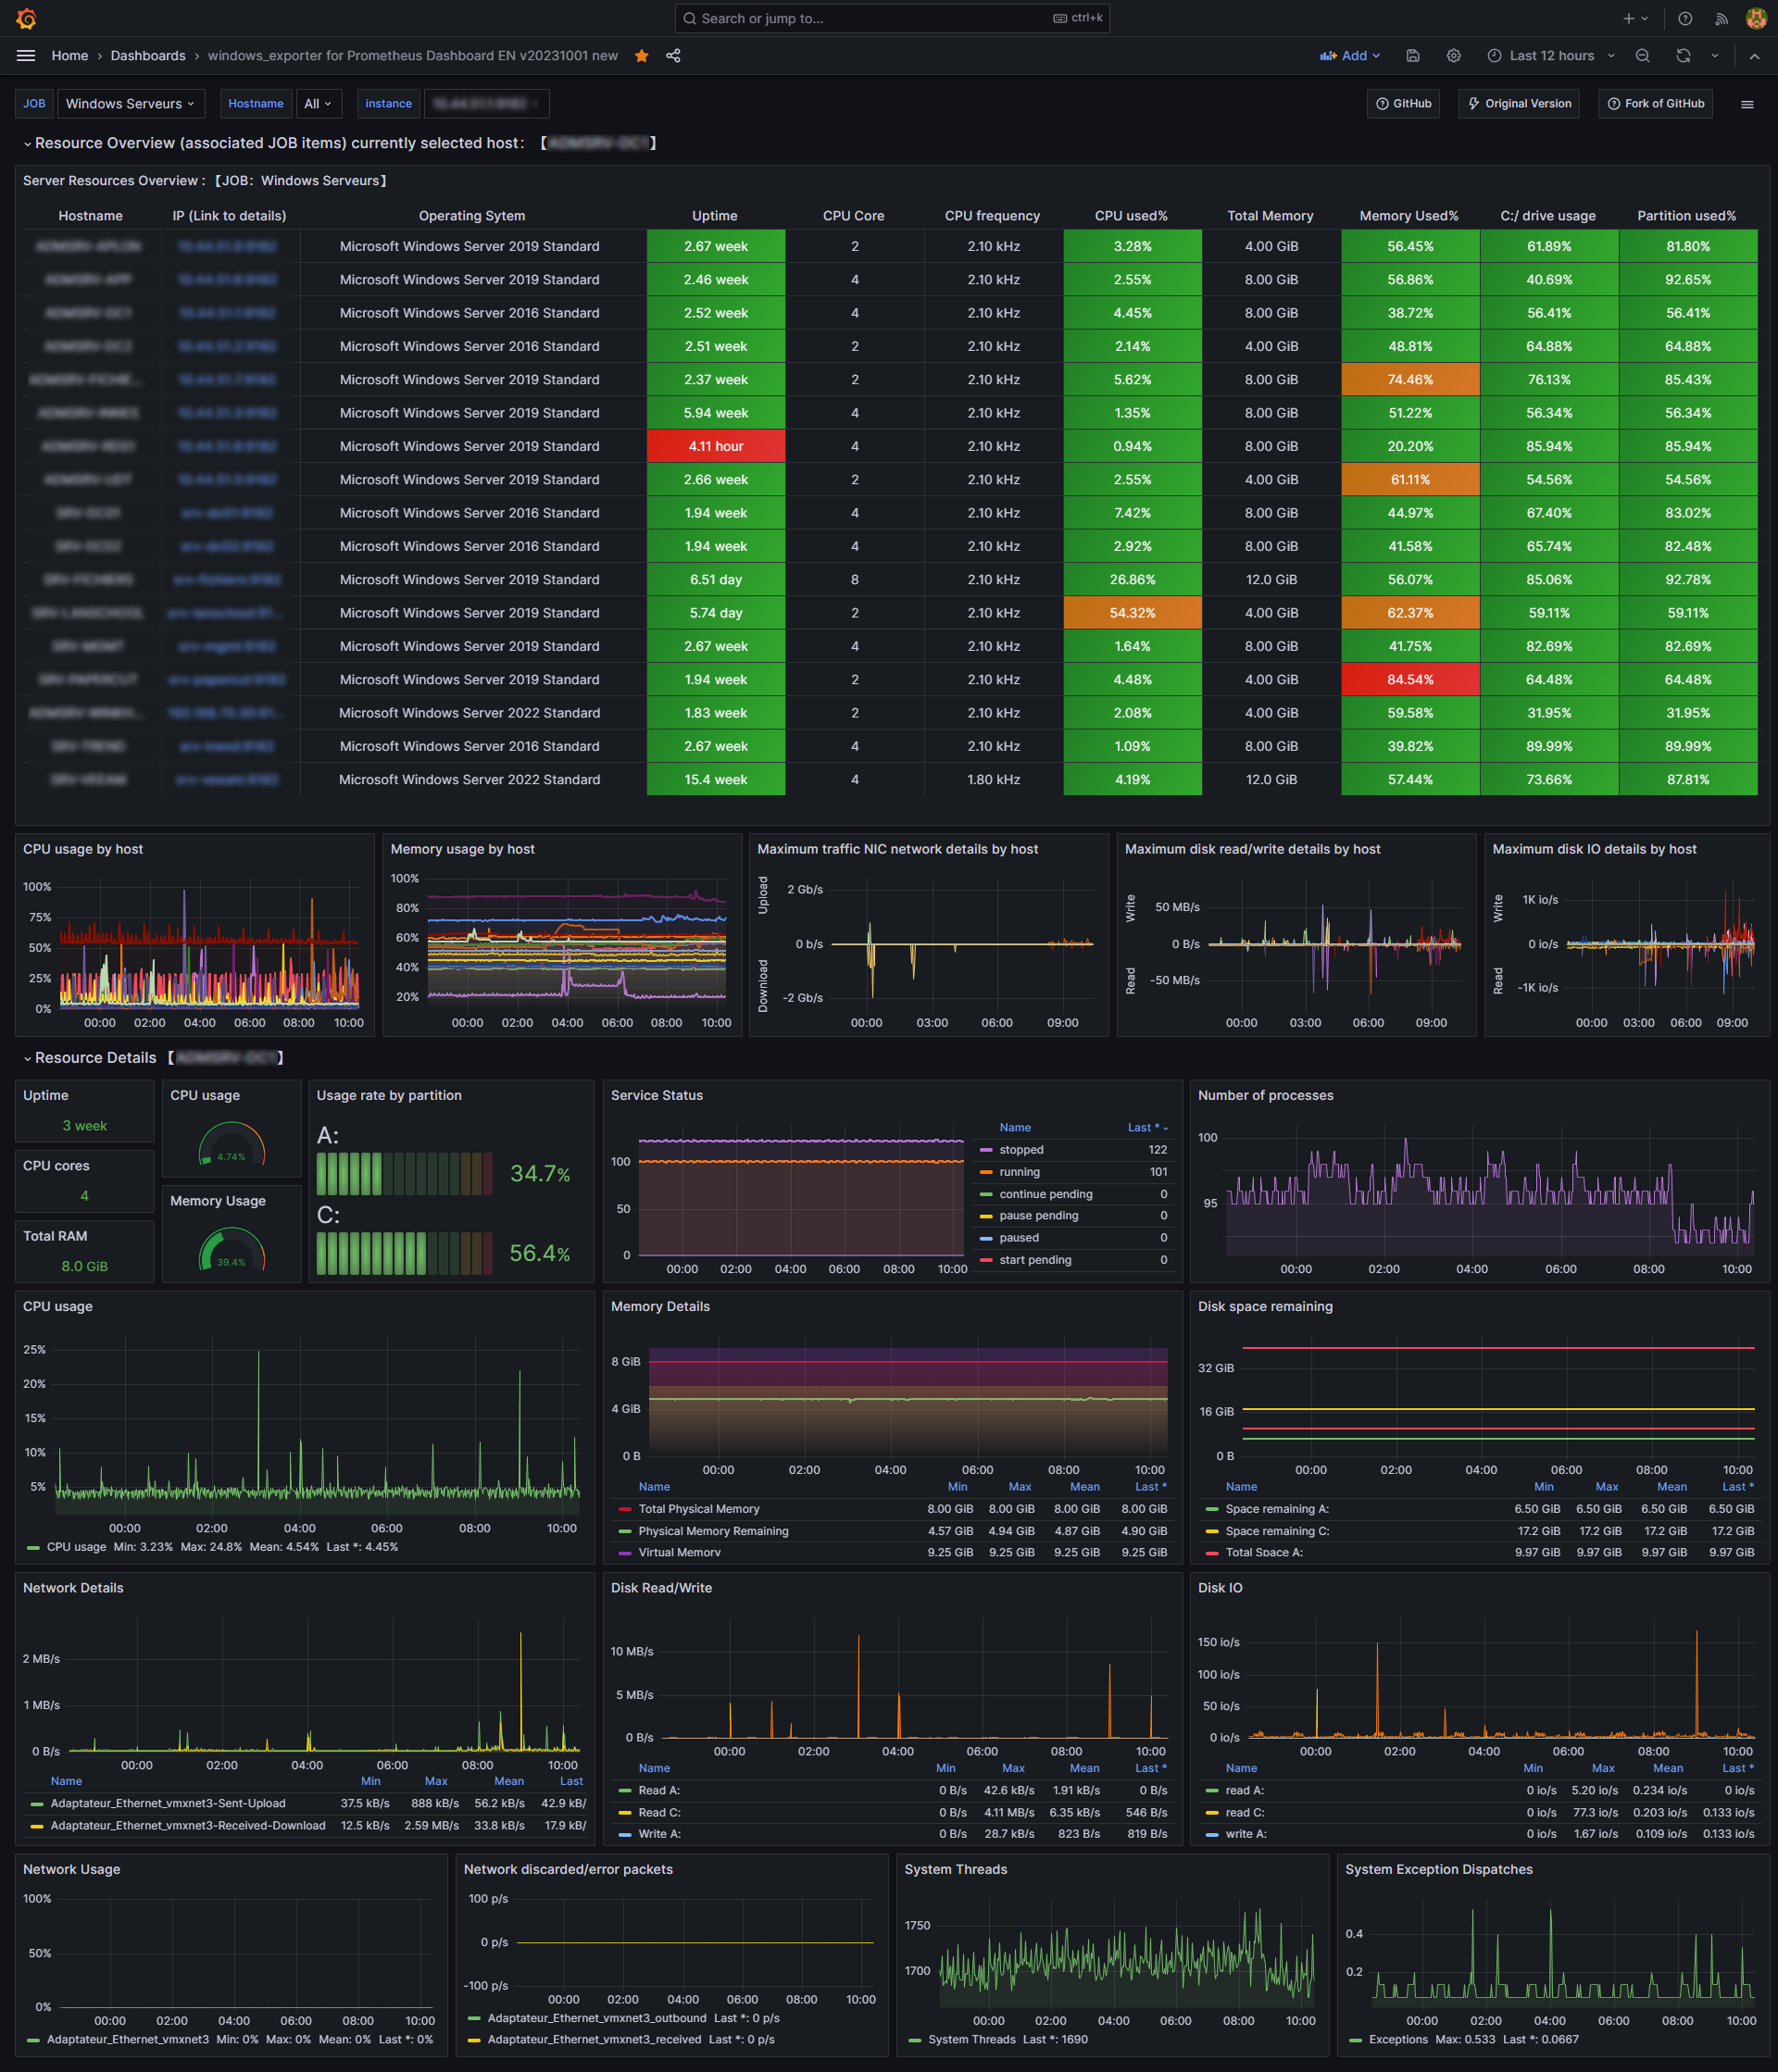The width and height of the screenshot is (1778, 2072).
Task: Click the share dashboard icon
Action: click(x=673, y=56)
